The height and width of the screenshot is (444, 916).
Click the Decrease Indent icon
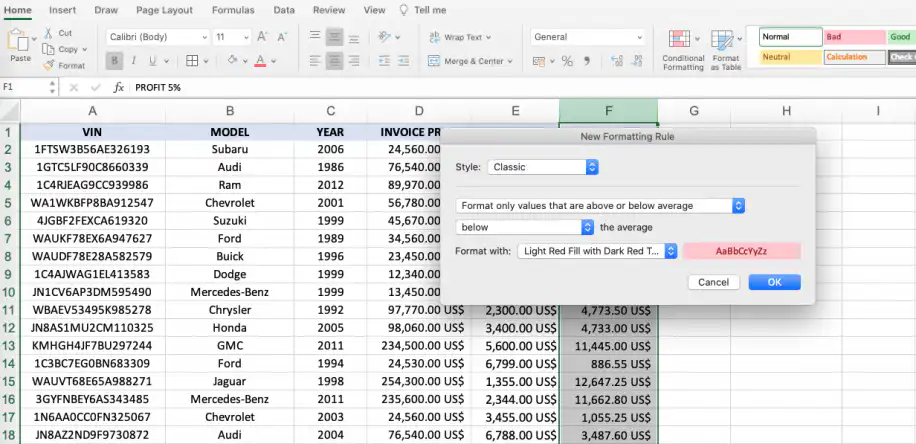[384, 60]
